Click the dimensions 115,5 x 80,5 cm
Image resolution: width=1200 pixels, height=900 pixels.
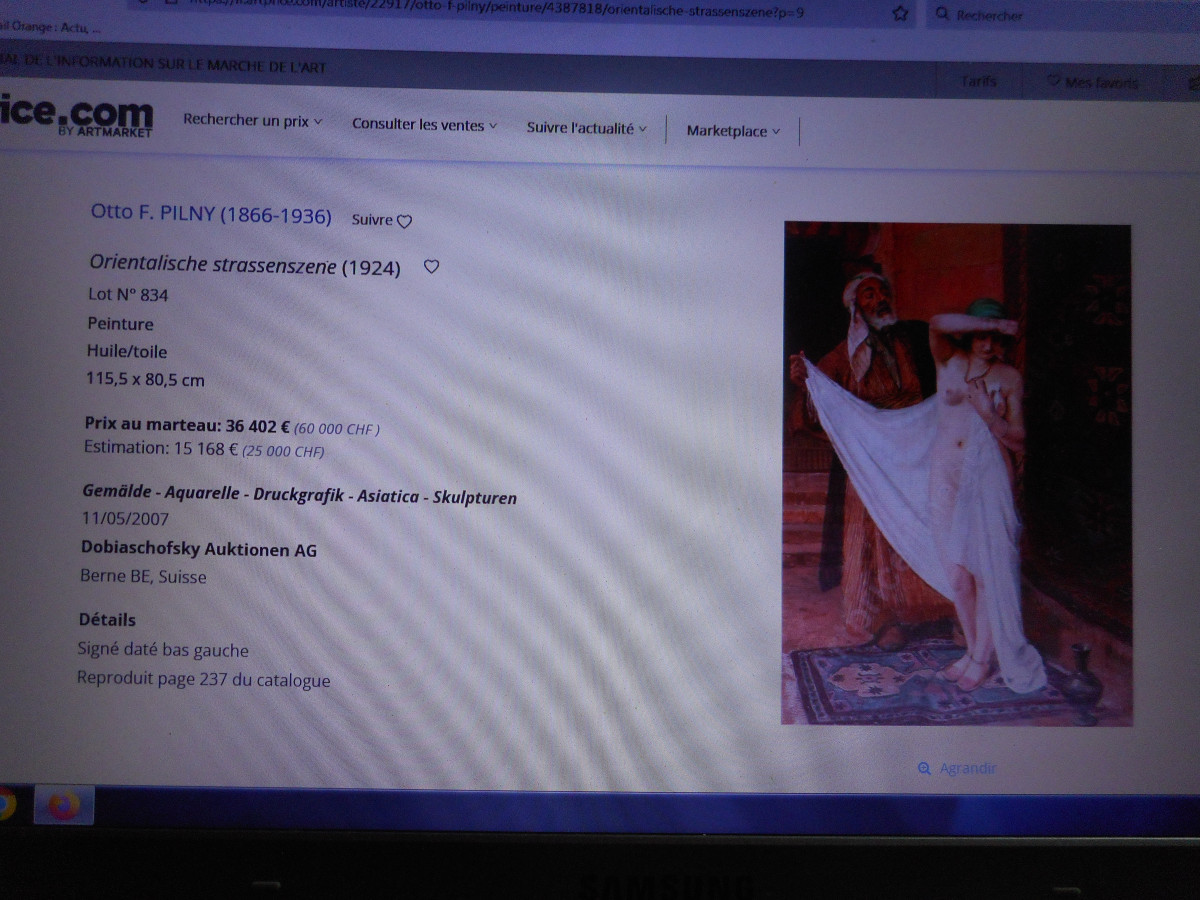146,380
